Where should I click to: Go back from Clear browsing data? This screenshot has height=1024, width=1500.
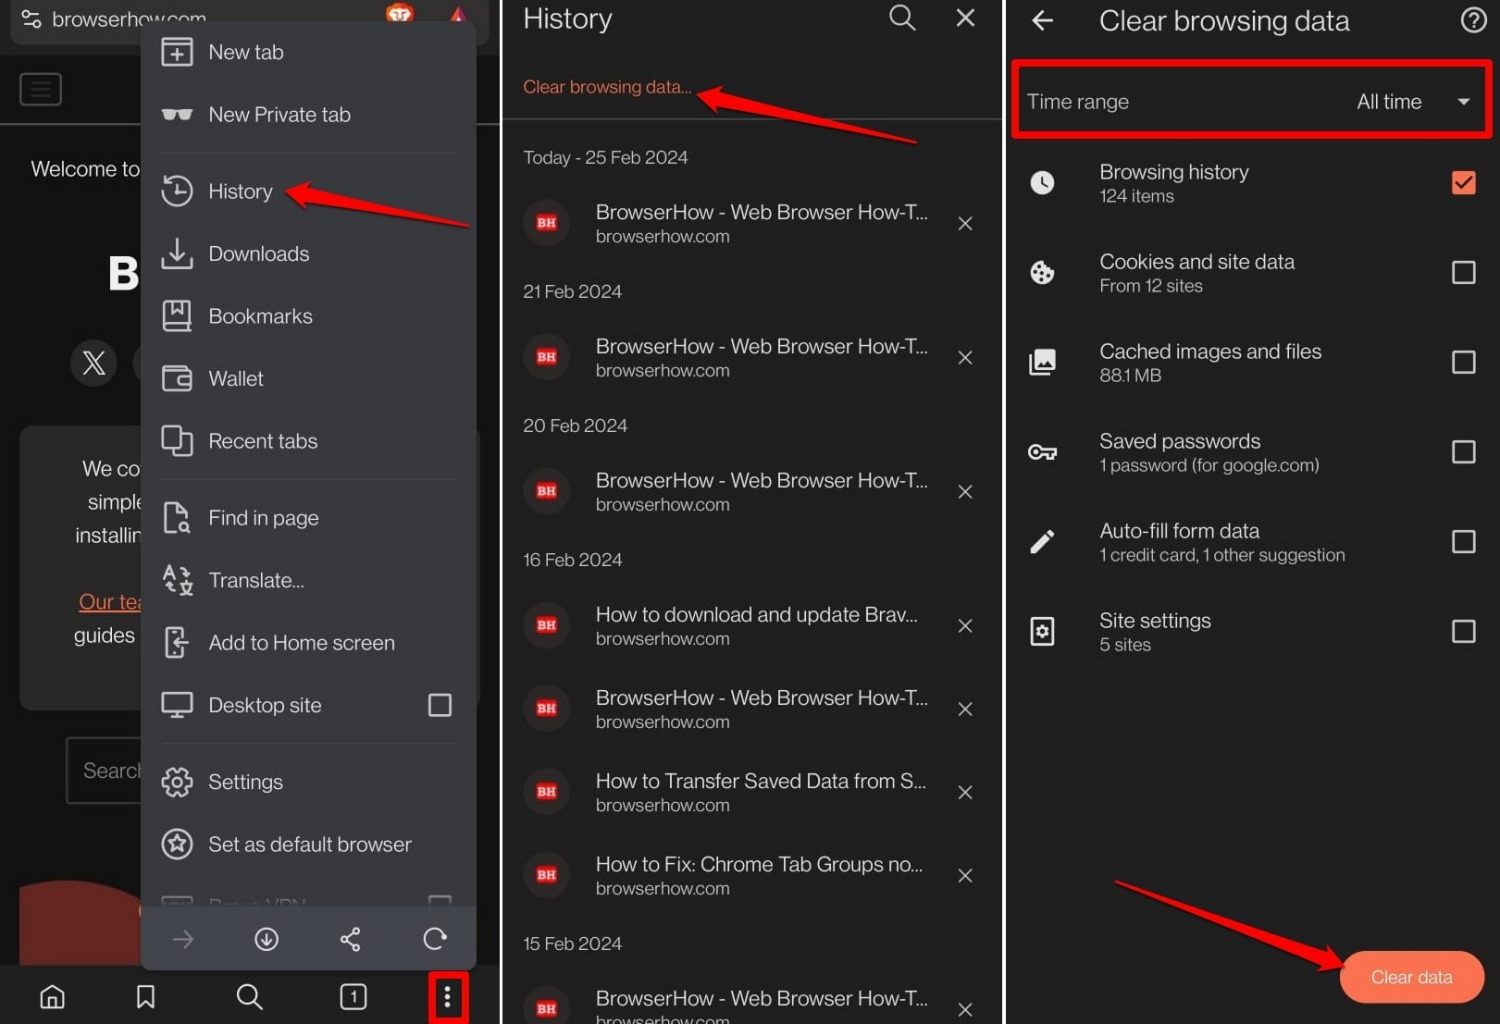tap(1043, 20)
